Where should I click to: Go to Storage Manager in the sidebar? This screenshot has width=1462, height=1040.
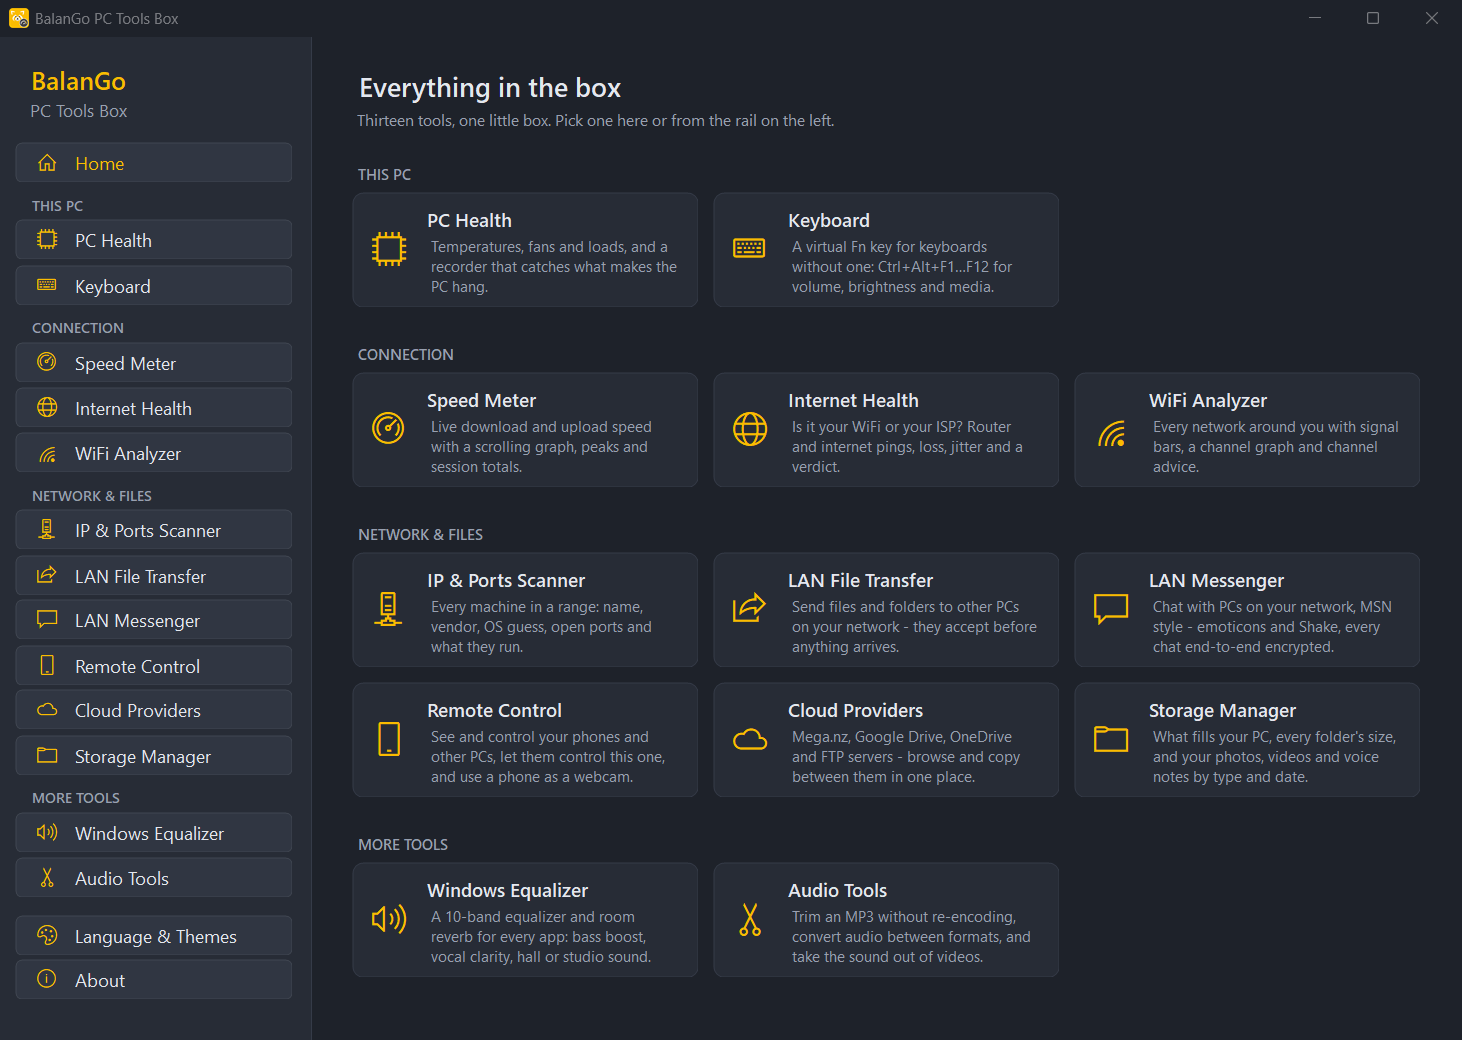[x=154, y=756]
